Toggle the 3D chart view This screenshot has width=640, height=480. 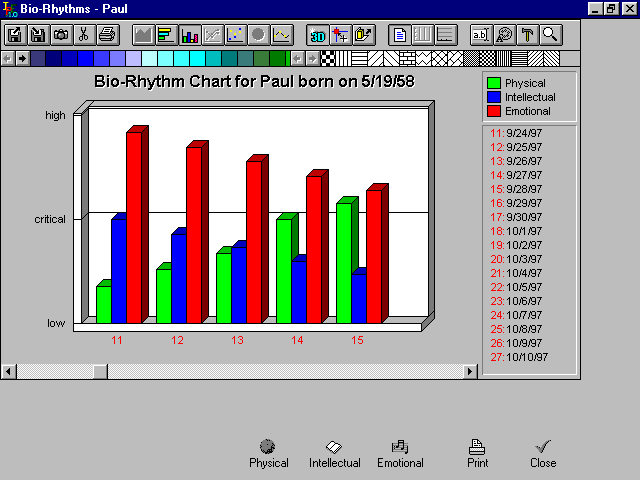pos(317,35)
